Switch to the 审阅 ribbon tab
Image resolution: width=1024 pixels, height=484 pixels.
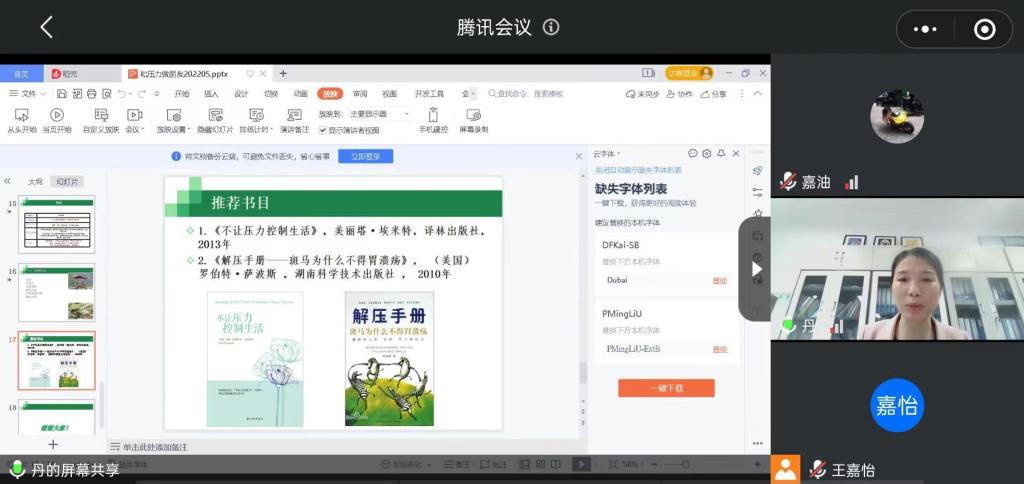click(x=360, y=94)
